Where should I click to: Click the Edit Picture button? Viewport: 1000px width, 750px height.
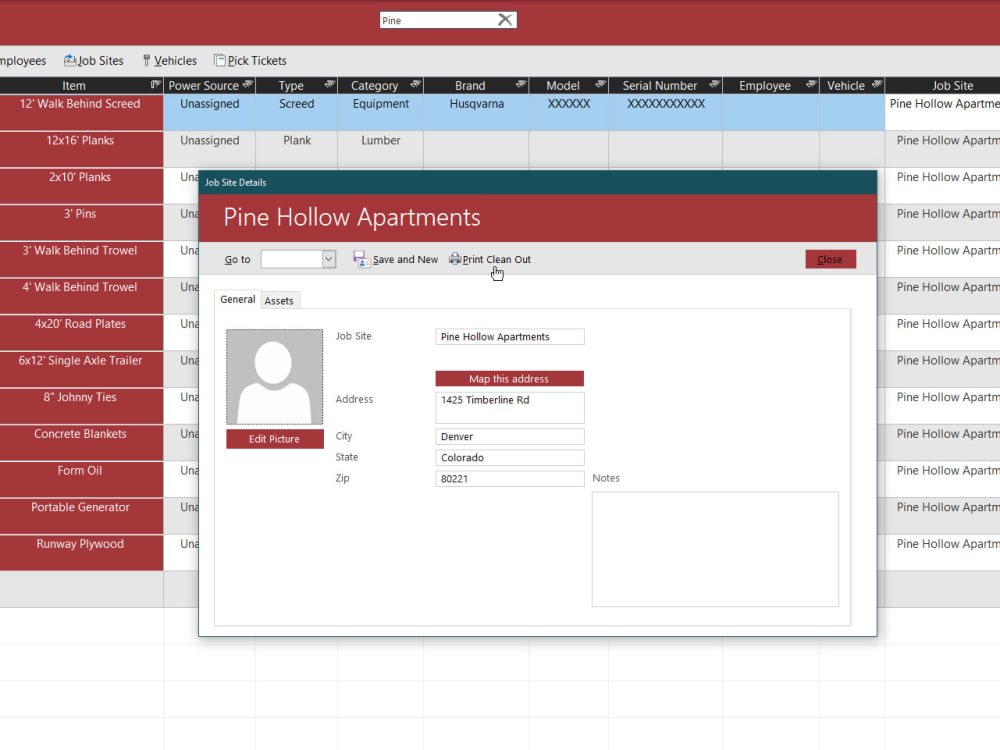pos(274,439)
